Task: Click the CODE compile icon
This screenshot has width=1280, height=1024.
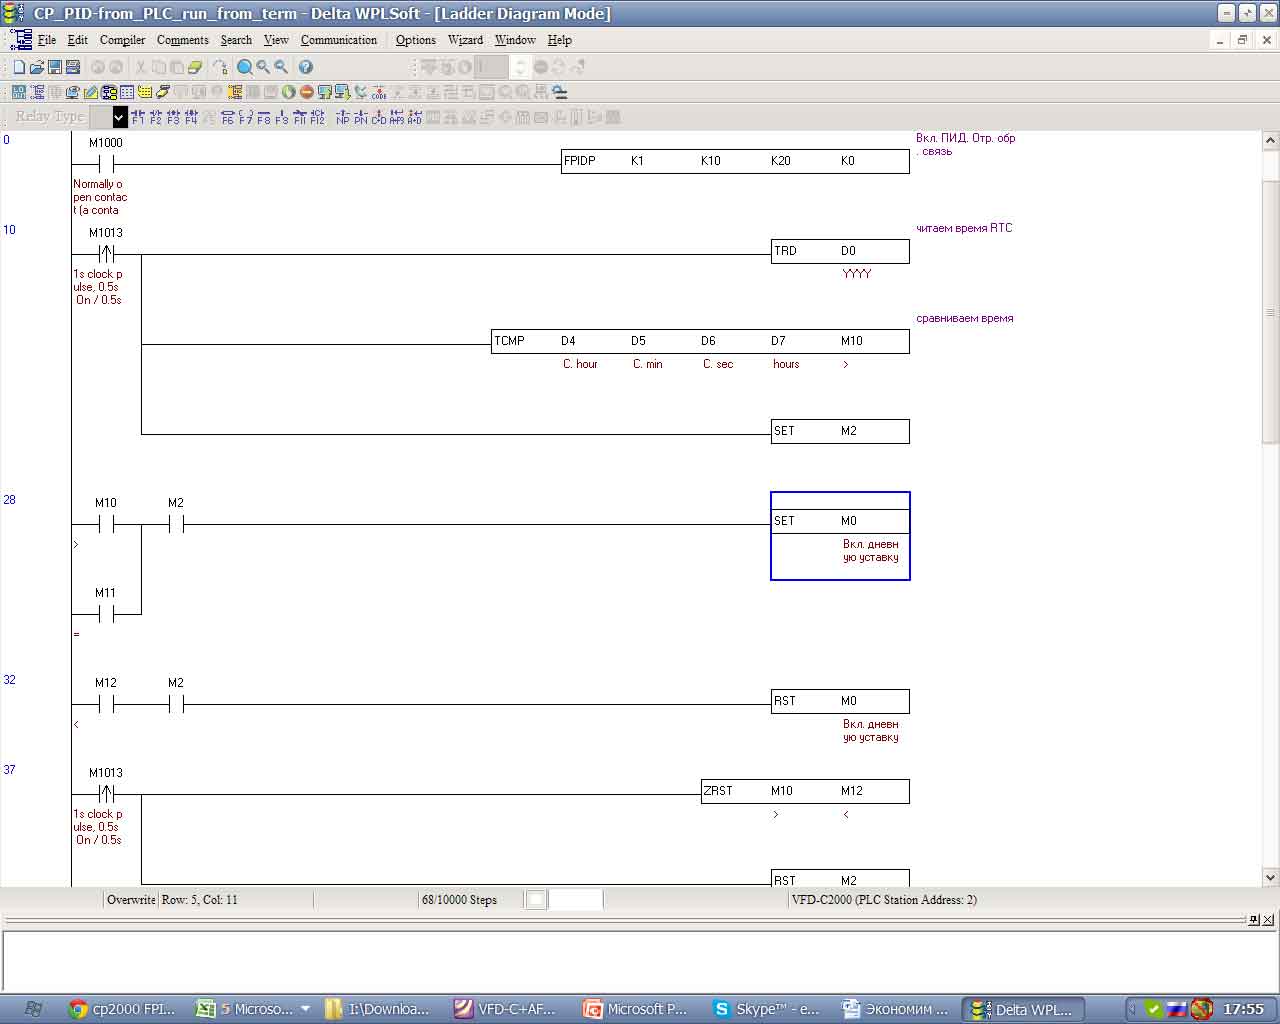Action: coord(379,92)
